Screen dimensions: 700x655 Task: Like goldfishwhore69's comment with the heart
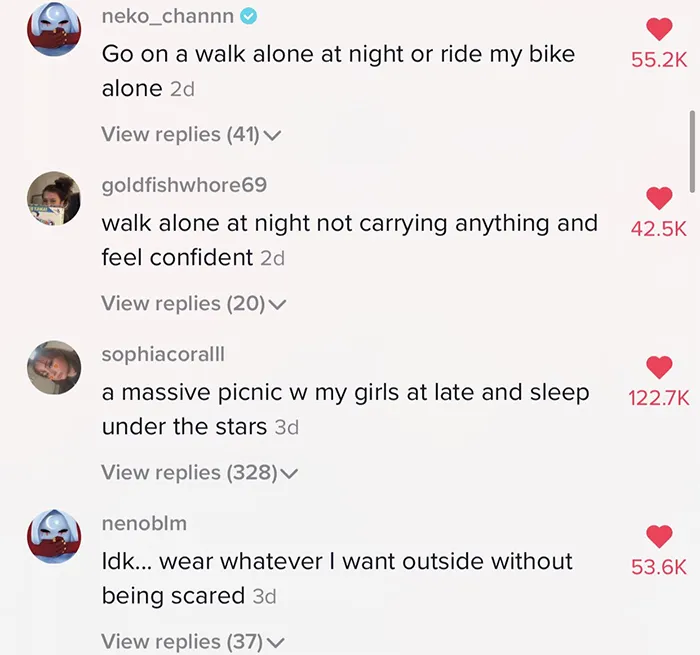[x=659, y=198]
